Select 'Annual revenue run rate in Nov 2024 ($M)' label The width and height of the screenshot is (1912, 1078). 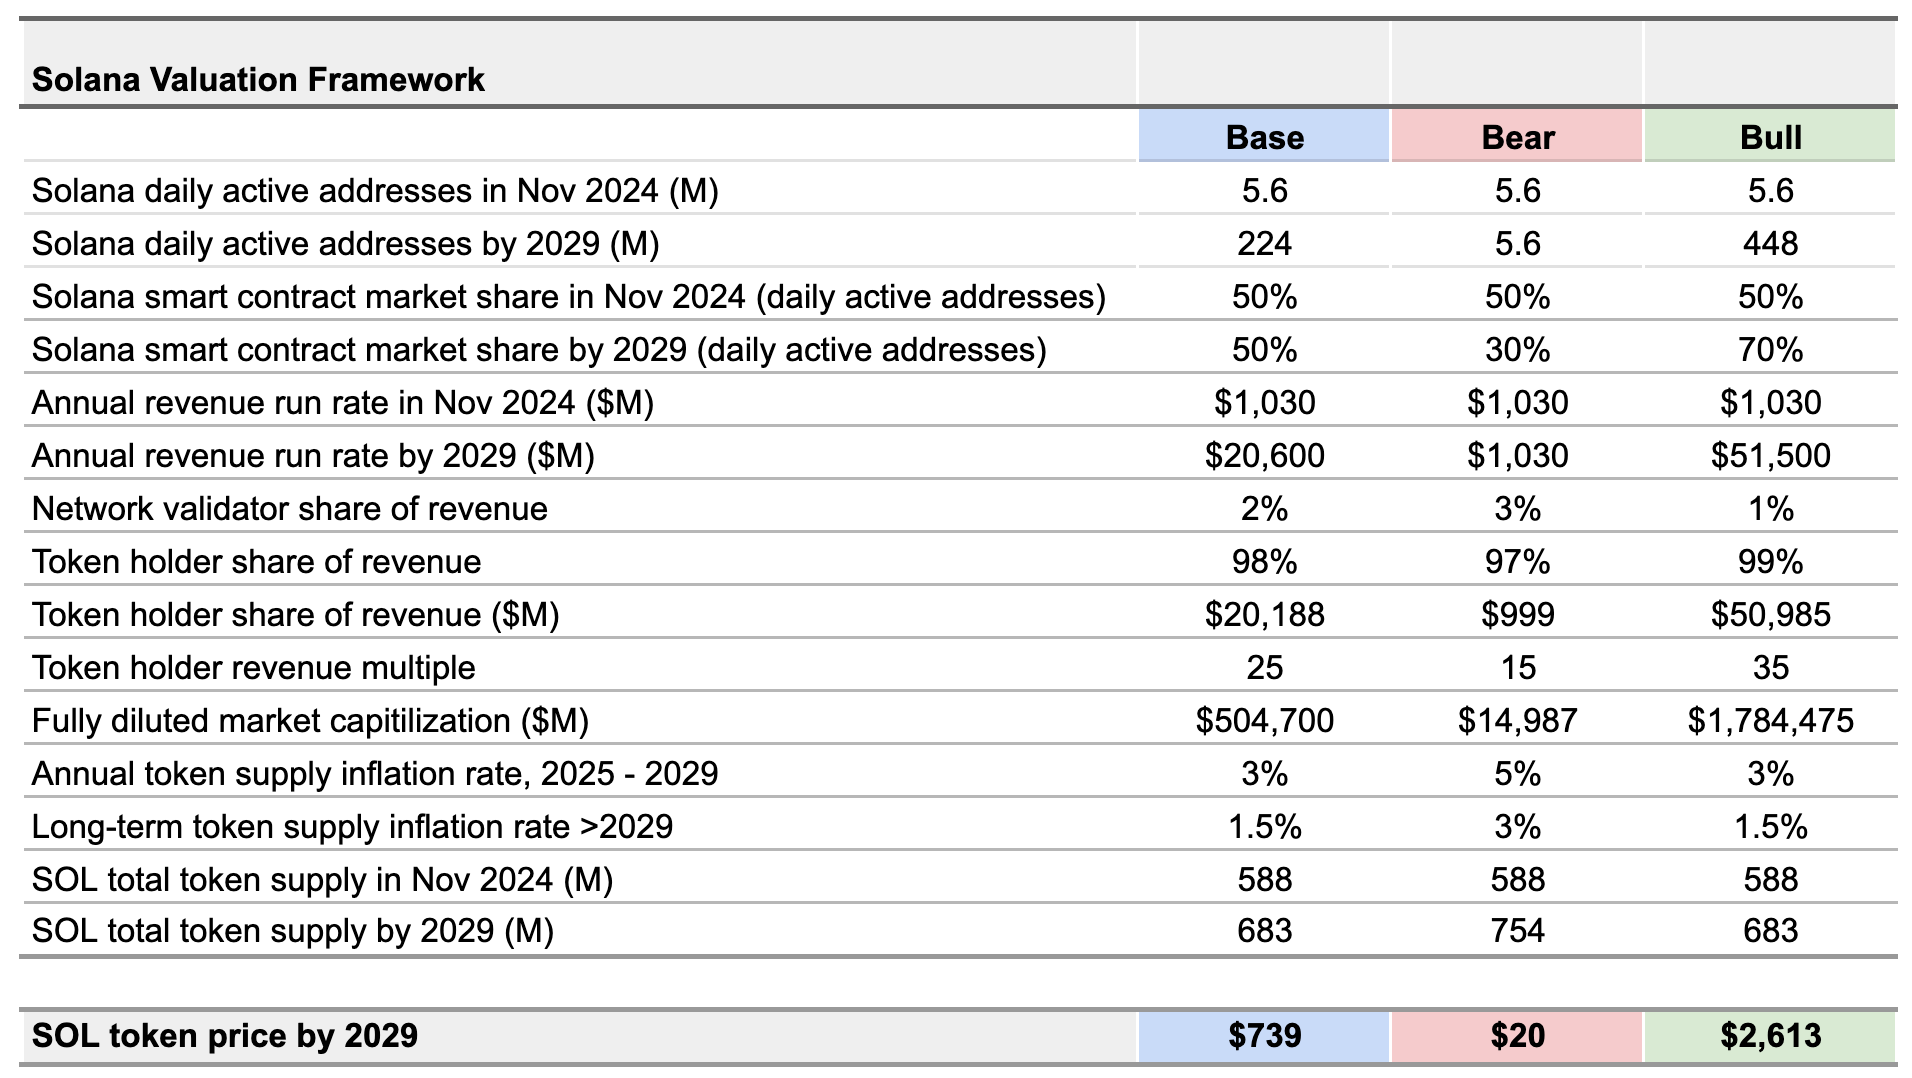click(342, 402)
